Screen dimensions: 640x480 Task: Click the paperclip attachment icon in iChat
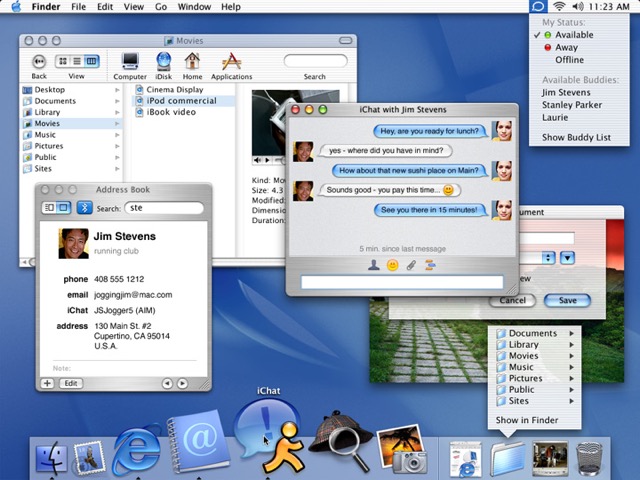point(411,265)
